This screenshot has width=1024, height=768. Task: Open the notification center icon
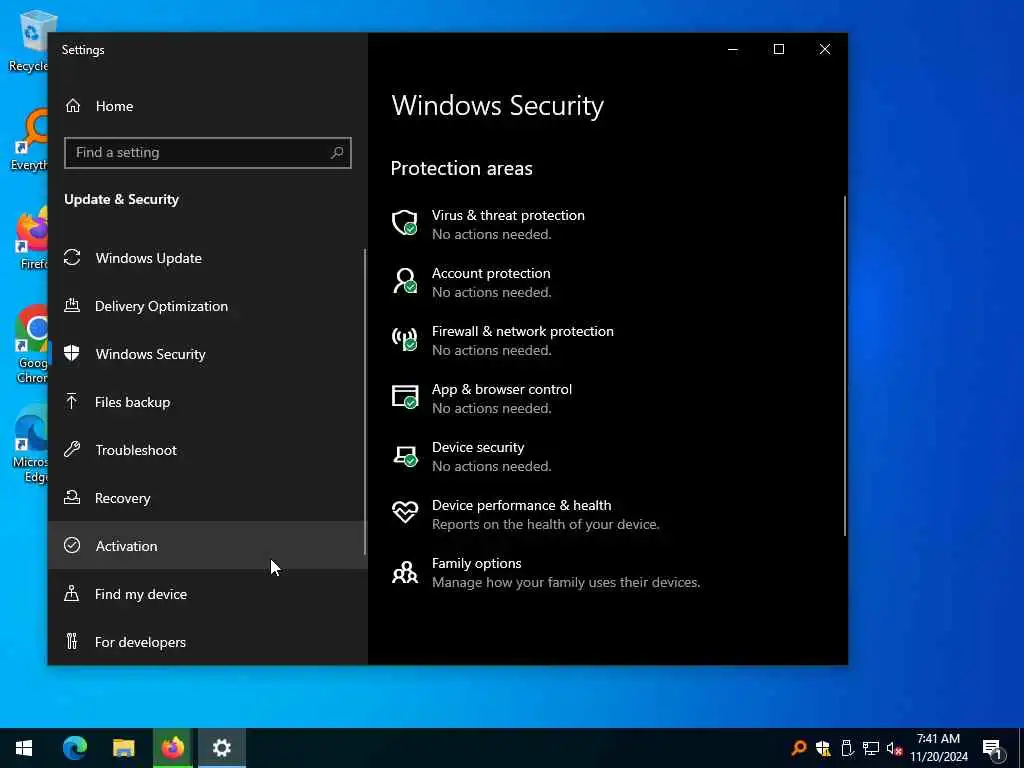coord(992,749)
